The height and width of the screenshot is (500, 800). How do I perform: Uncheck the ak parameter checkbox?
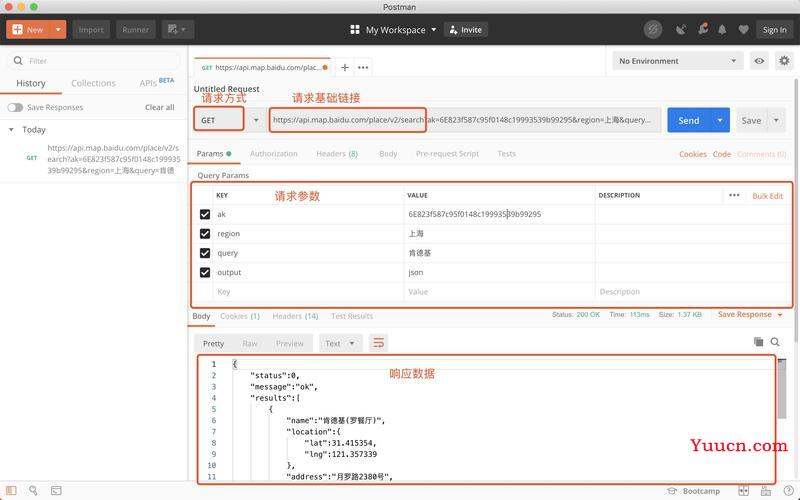pyautogui.click(x=205, y=214)
